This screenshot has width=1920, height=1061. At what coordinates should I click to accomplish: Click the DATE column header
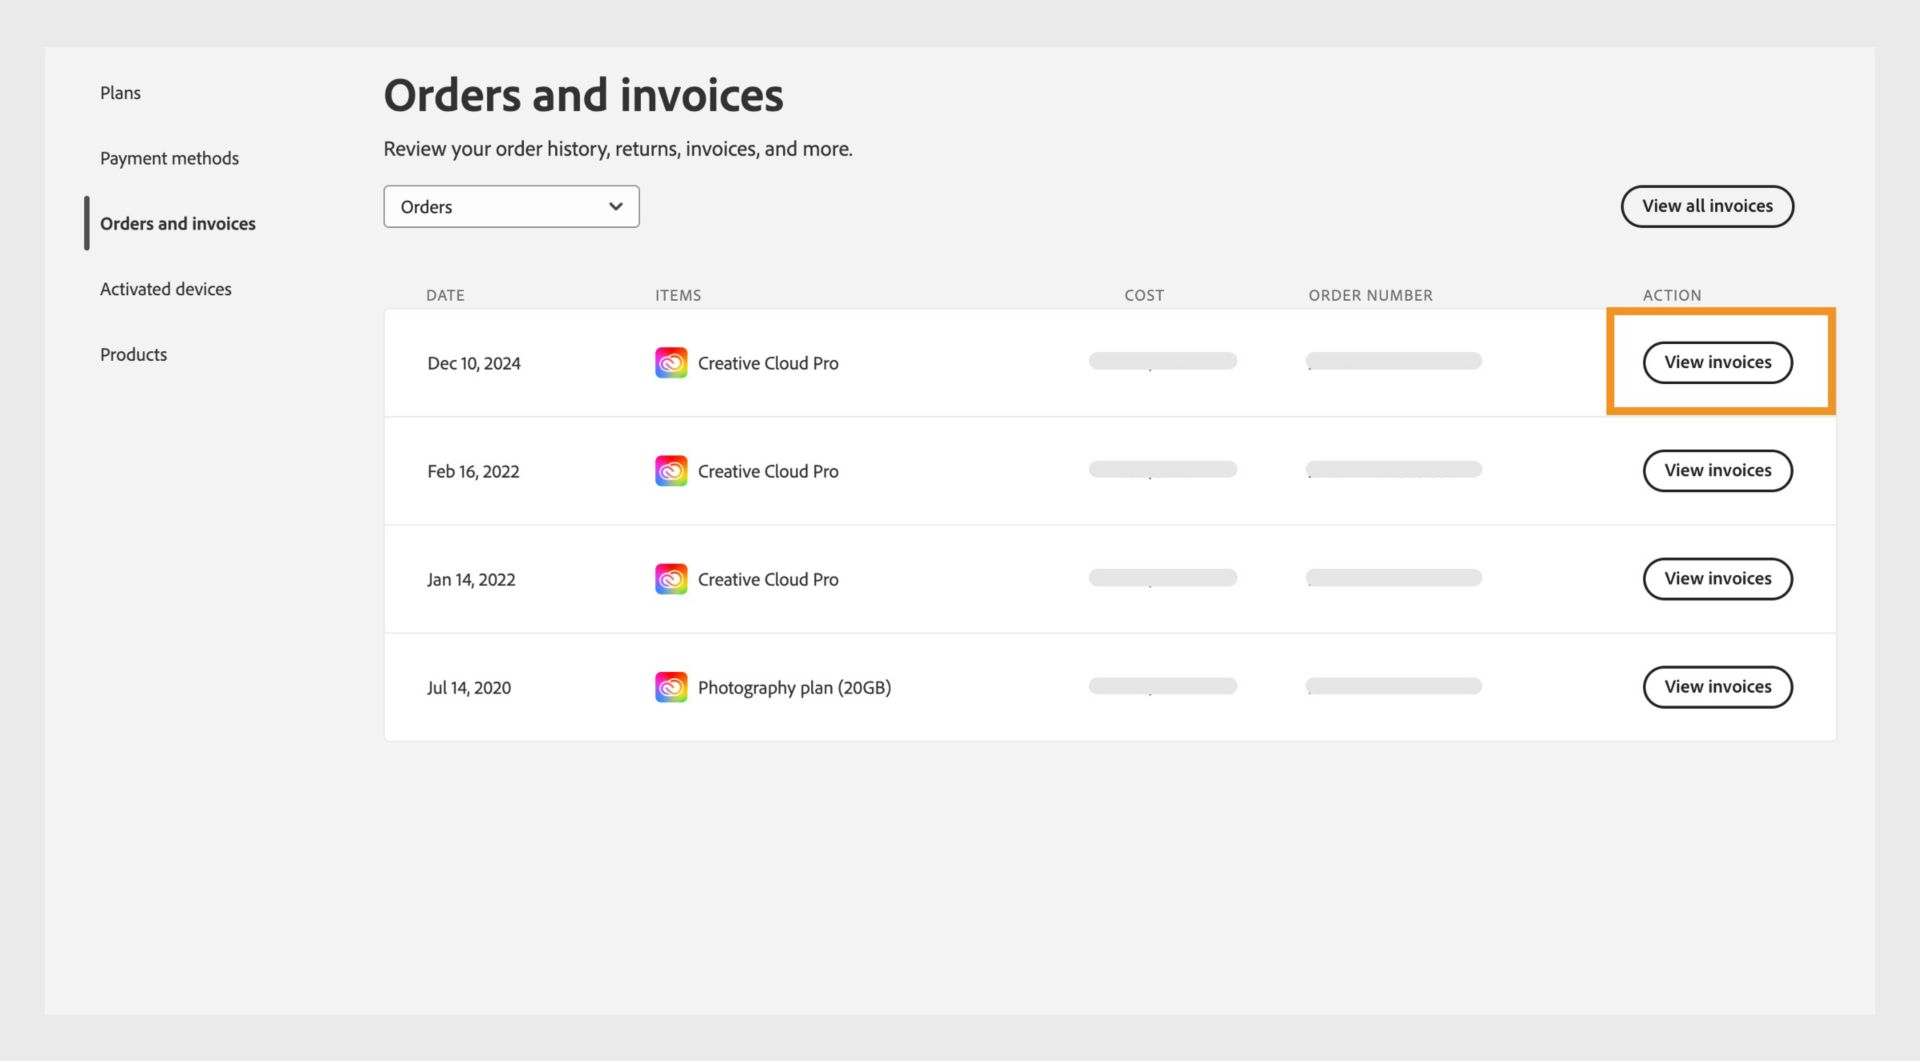[x=444, y=295]
